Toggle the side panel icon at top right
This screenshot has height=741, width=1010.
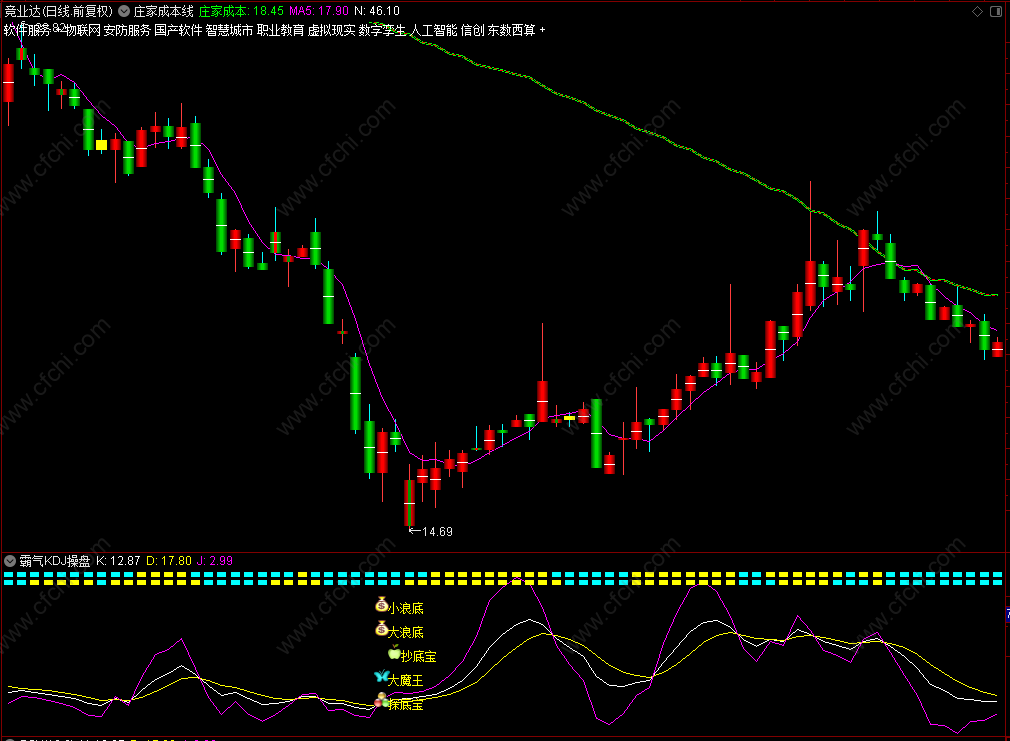click(x=996, y=11)
